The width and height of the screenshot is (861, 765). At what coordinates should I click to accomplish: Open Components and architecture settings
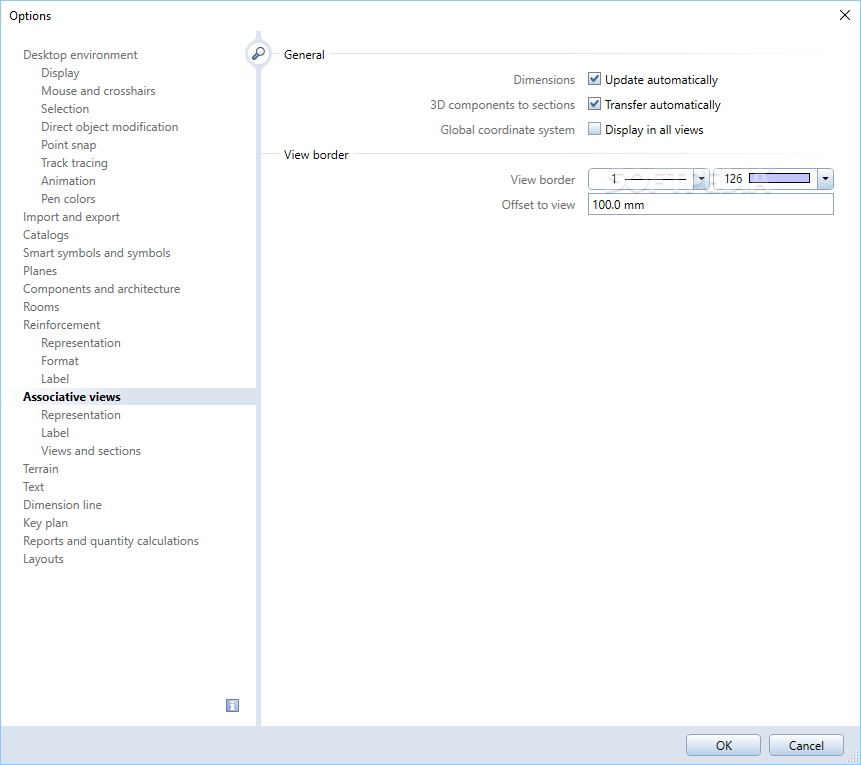point(102,289)
